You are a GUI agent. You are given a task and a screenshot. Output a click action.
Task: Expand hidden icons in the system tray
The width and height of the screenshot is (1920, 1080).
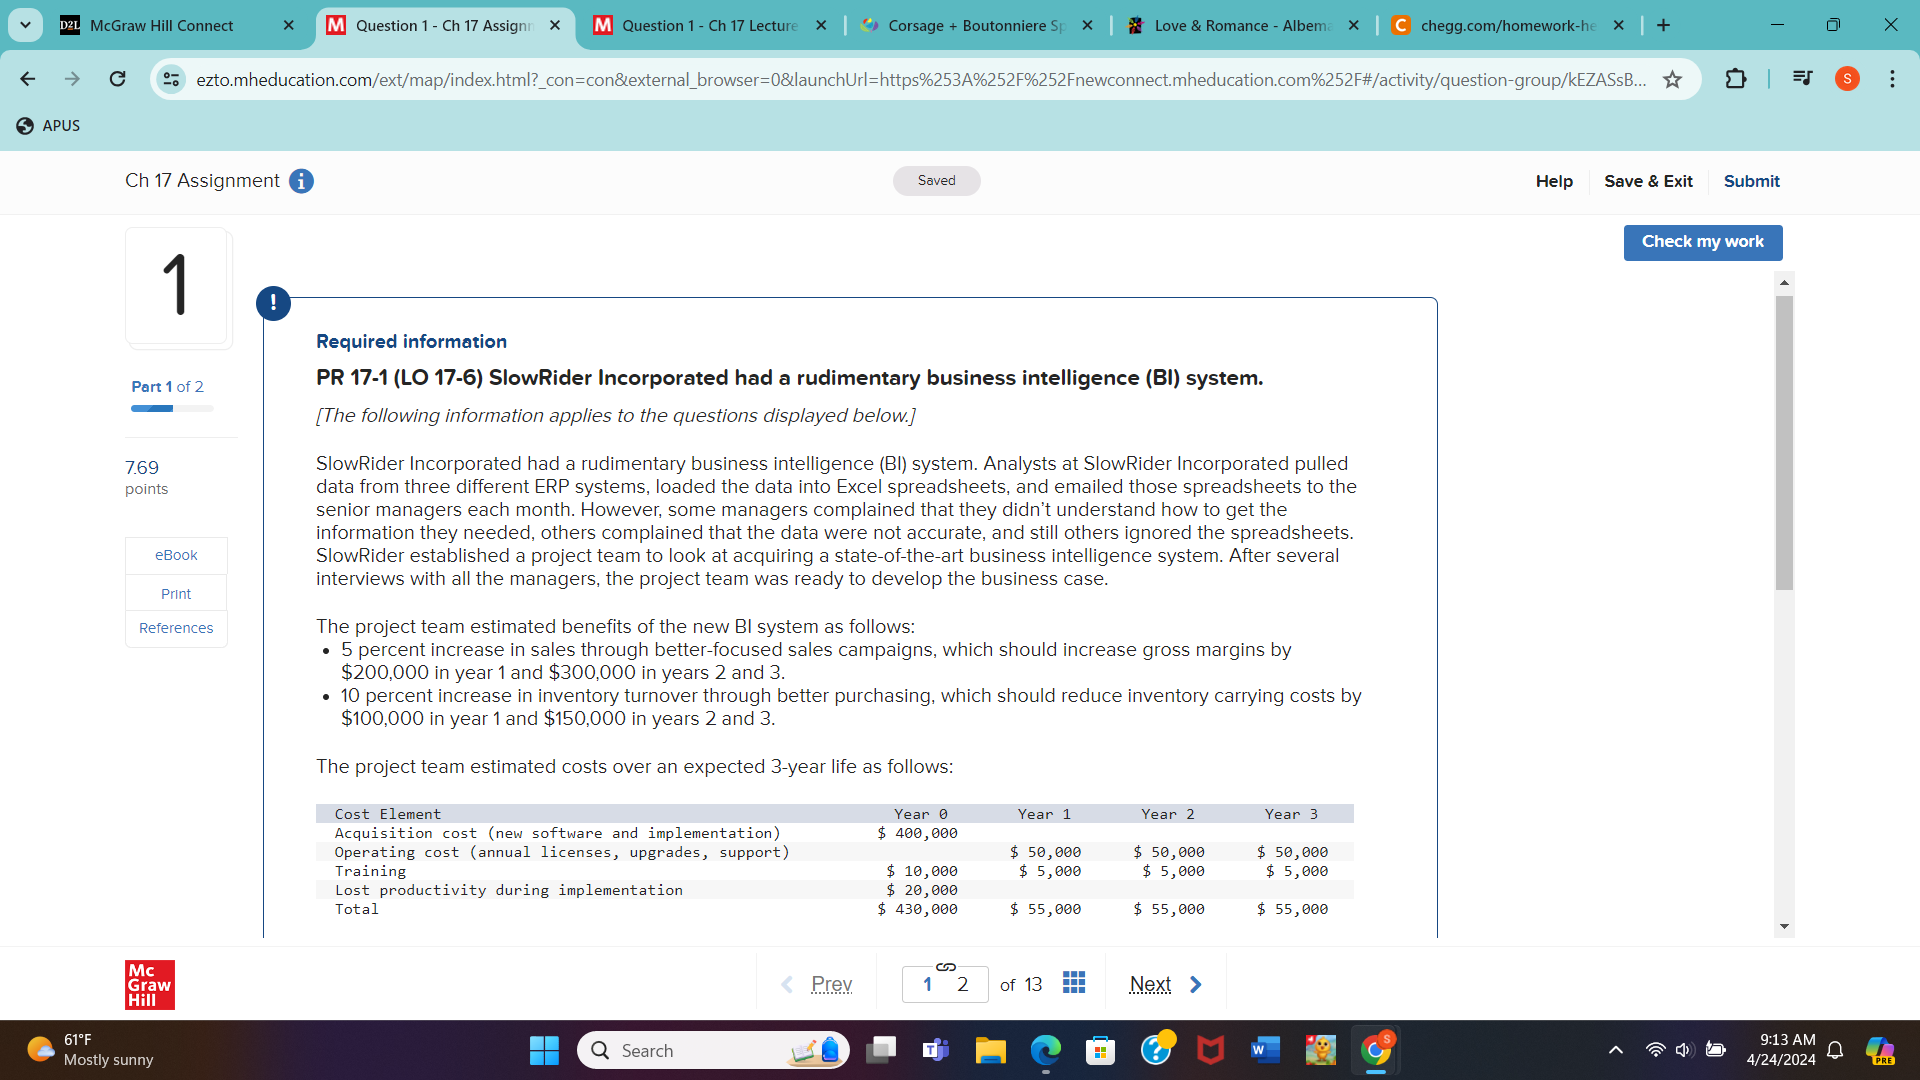tap(1615, 1050)
